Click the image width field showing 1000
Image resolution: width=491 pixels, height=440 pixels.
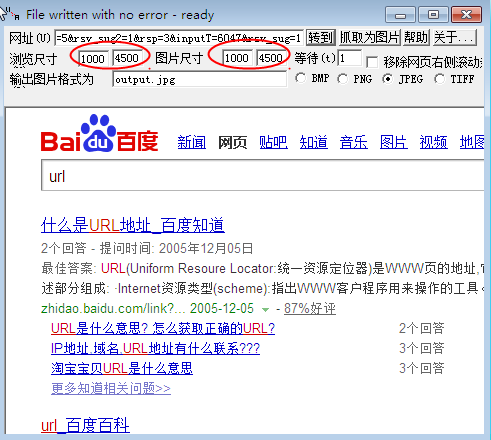[237, 59]
